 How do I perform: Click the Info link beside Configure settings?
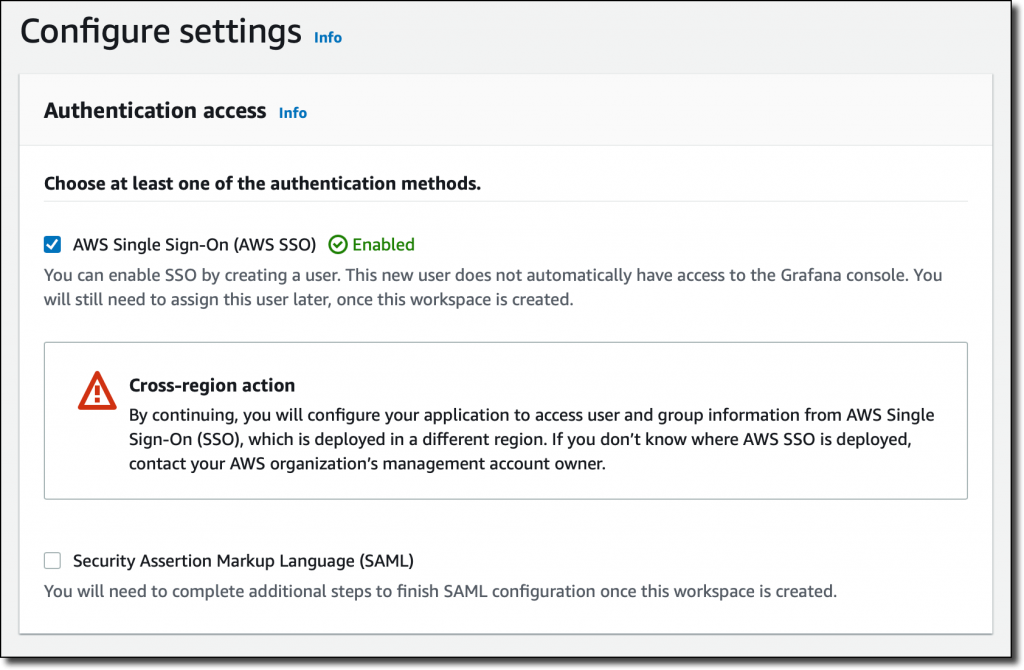pyautogui.click(x=327, y=37)
